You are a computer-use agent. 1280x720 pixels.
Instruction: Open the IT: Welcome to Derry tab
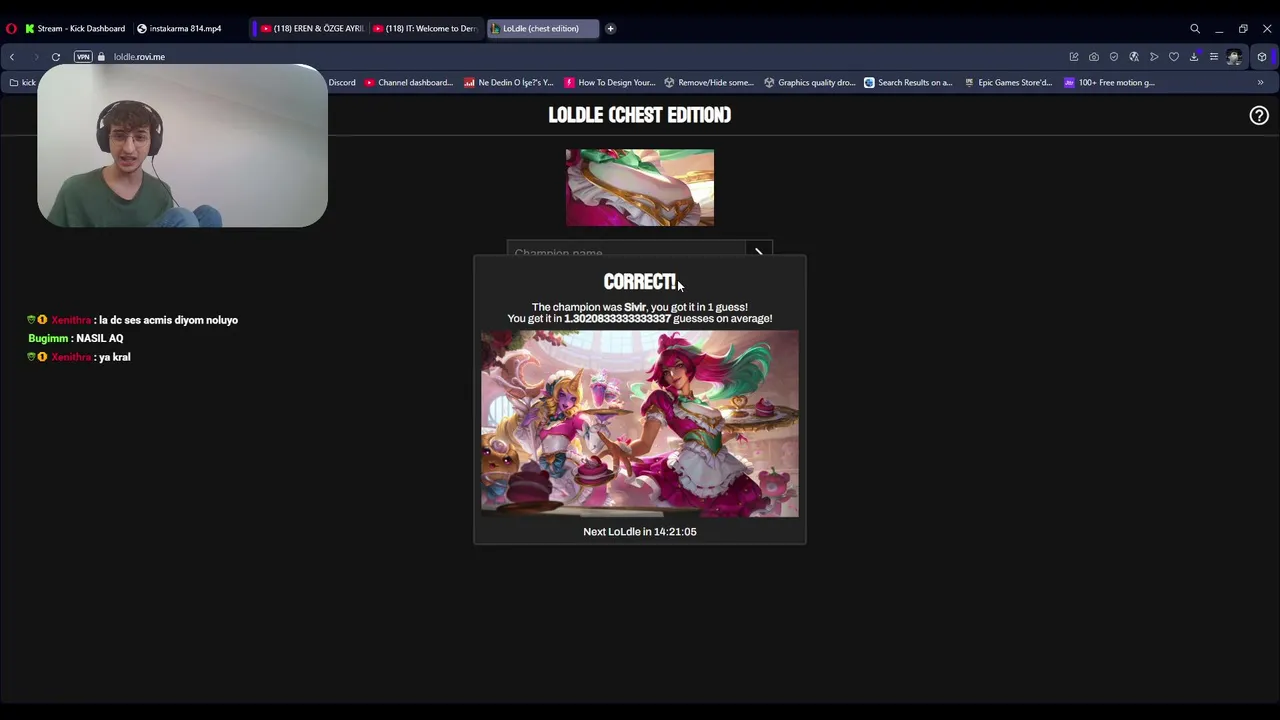point(426,29)
